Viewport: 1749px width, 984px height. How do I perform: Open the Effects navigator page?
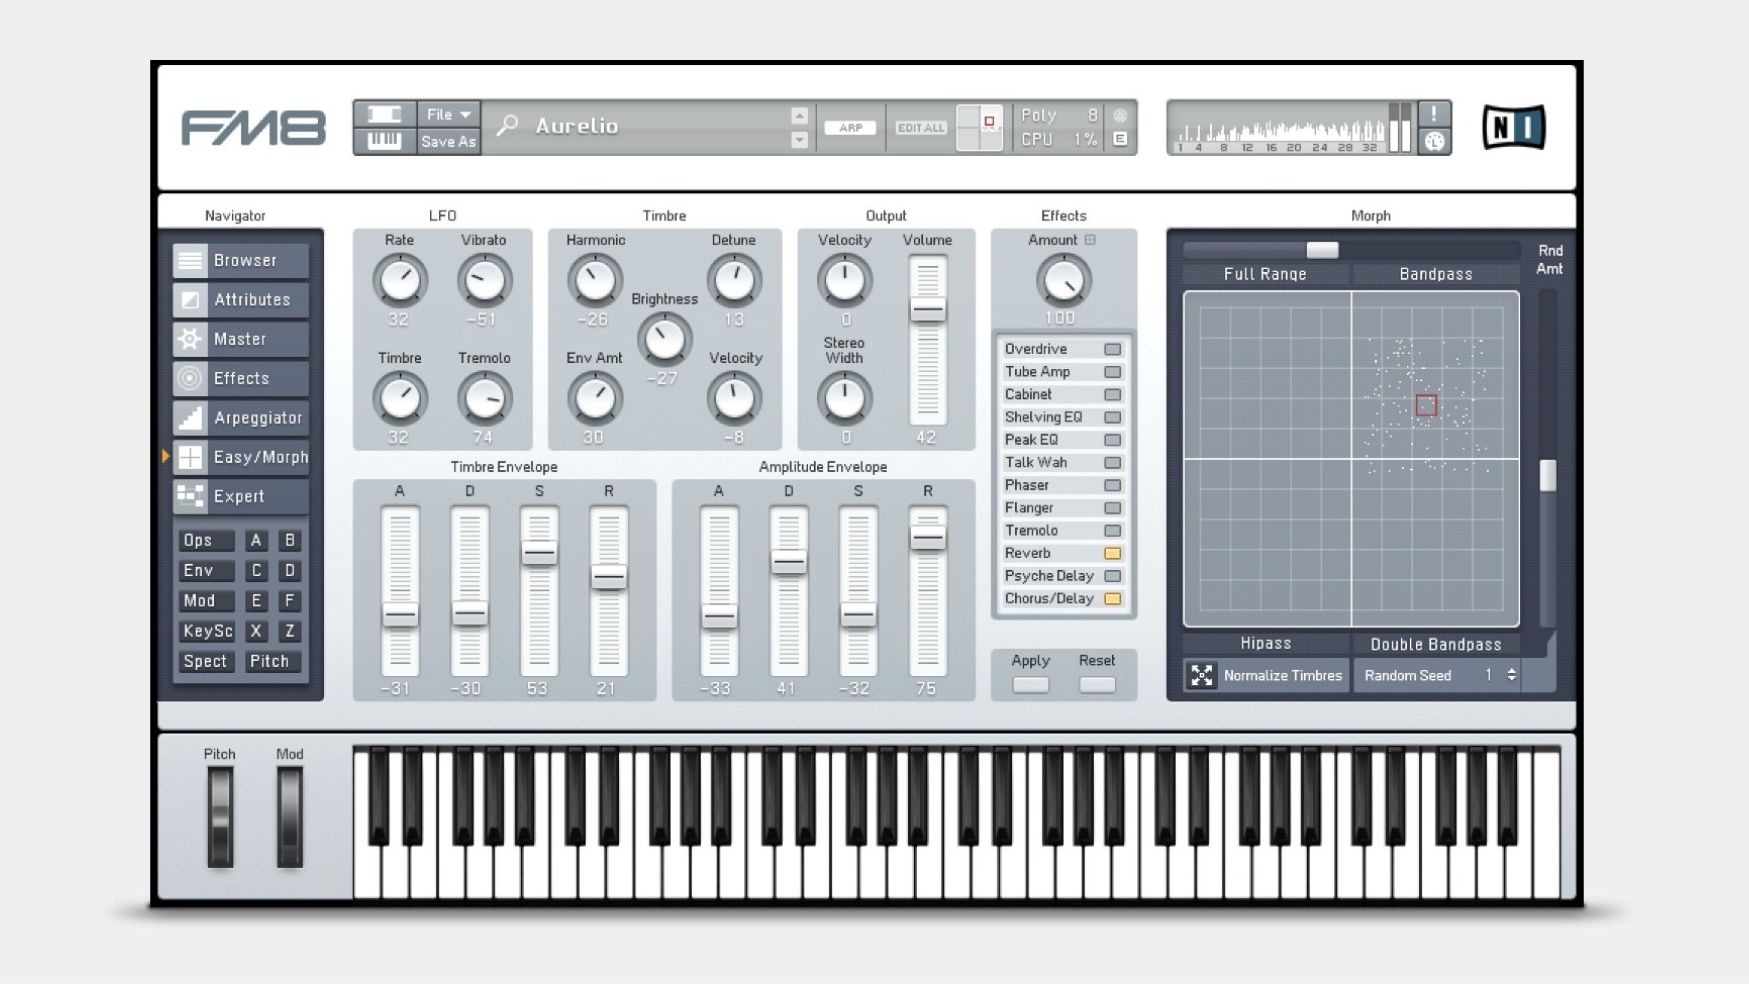point(240,378)
